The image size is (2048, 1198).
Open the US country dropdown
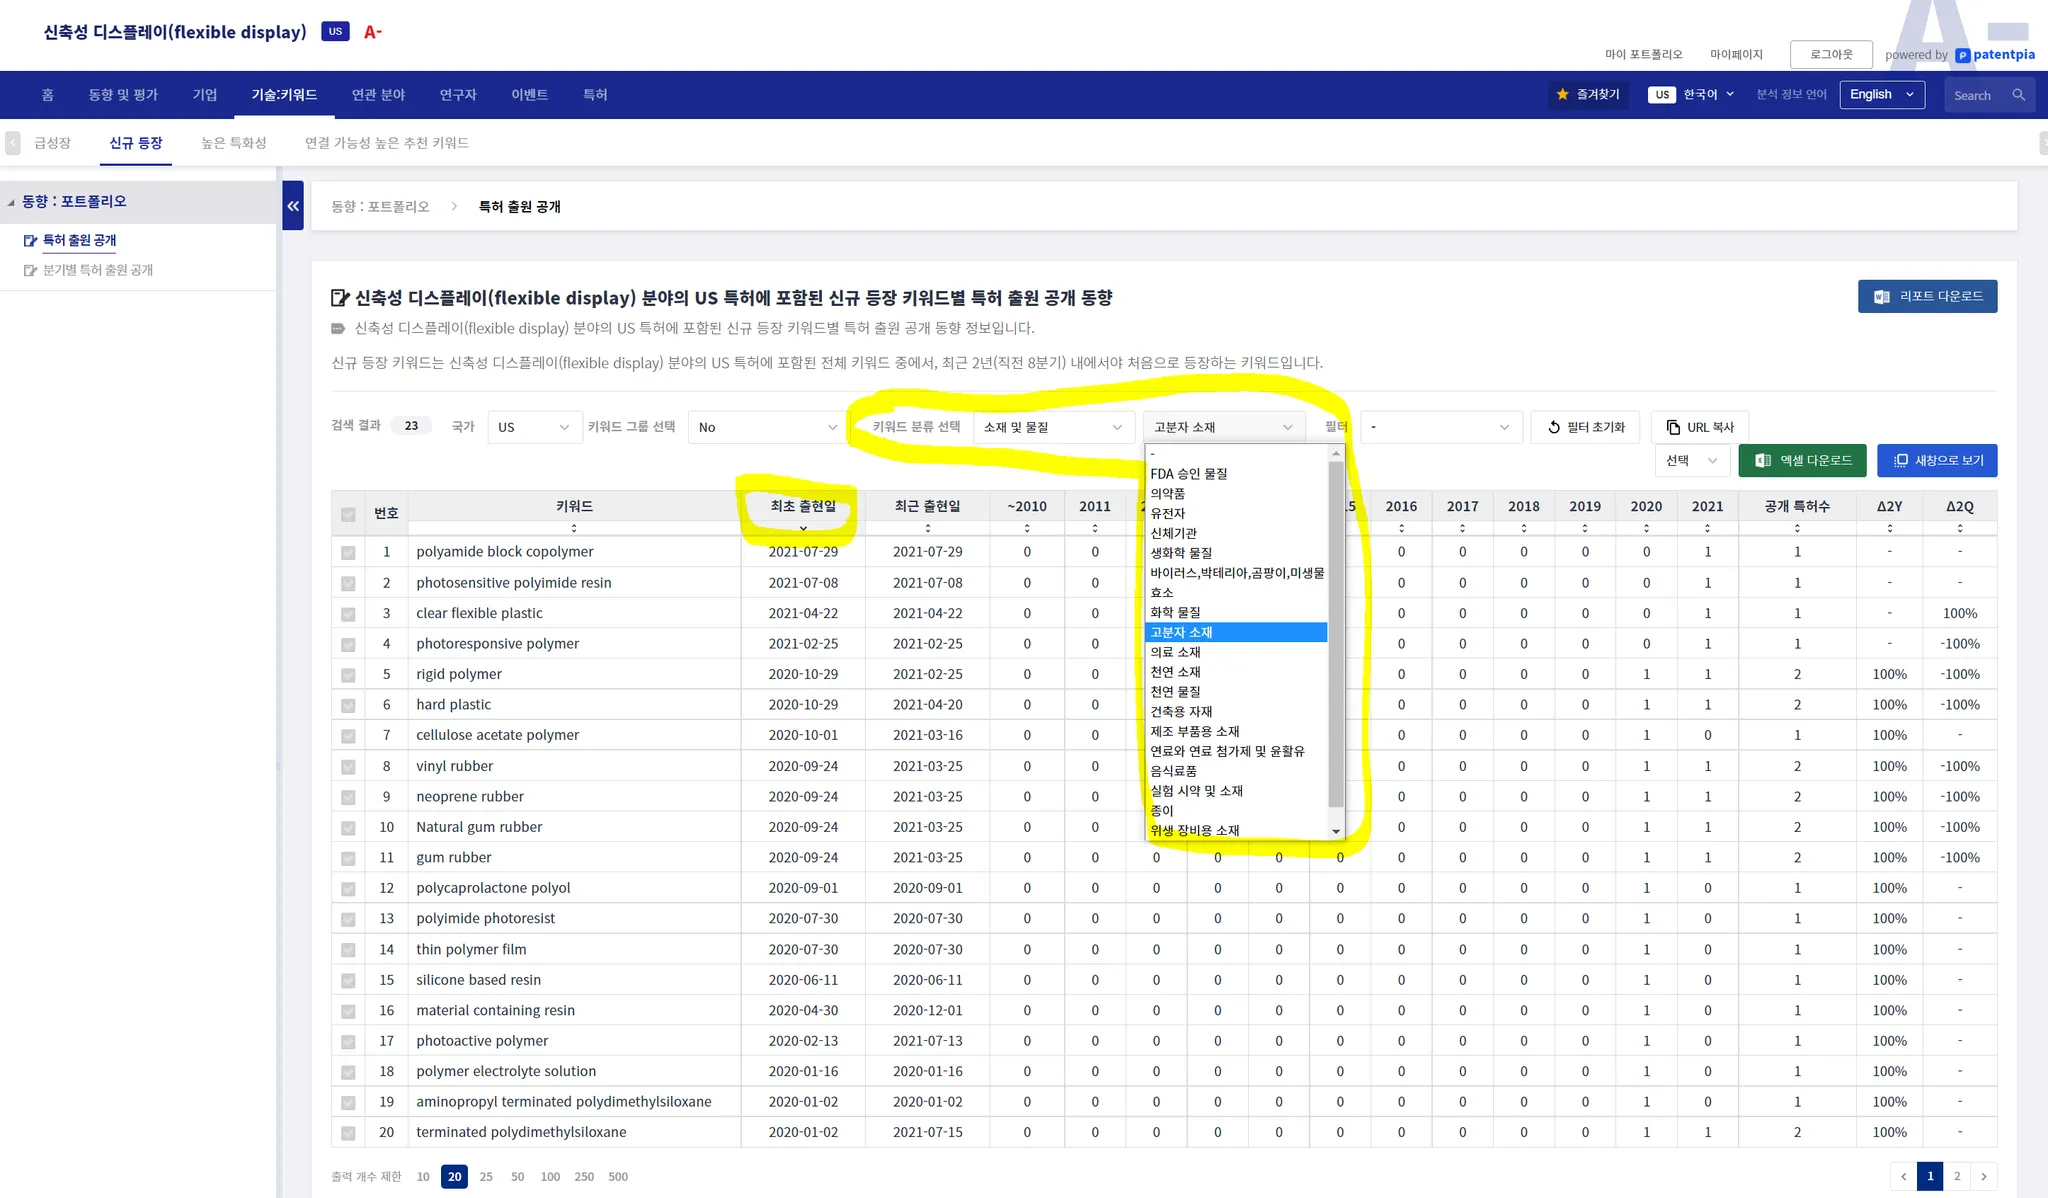pos(534,427)
